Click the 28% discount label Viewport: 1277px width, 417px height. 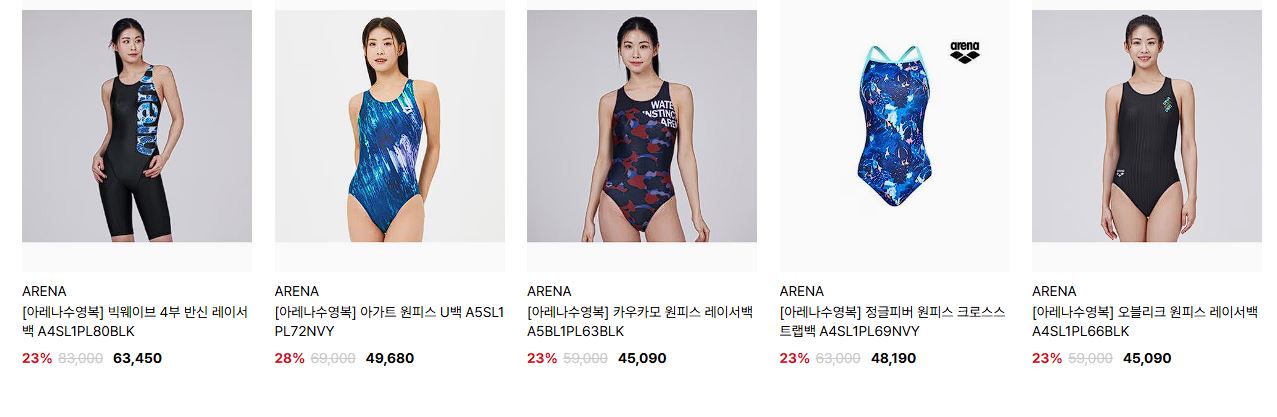[290, 358]
